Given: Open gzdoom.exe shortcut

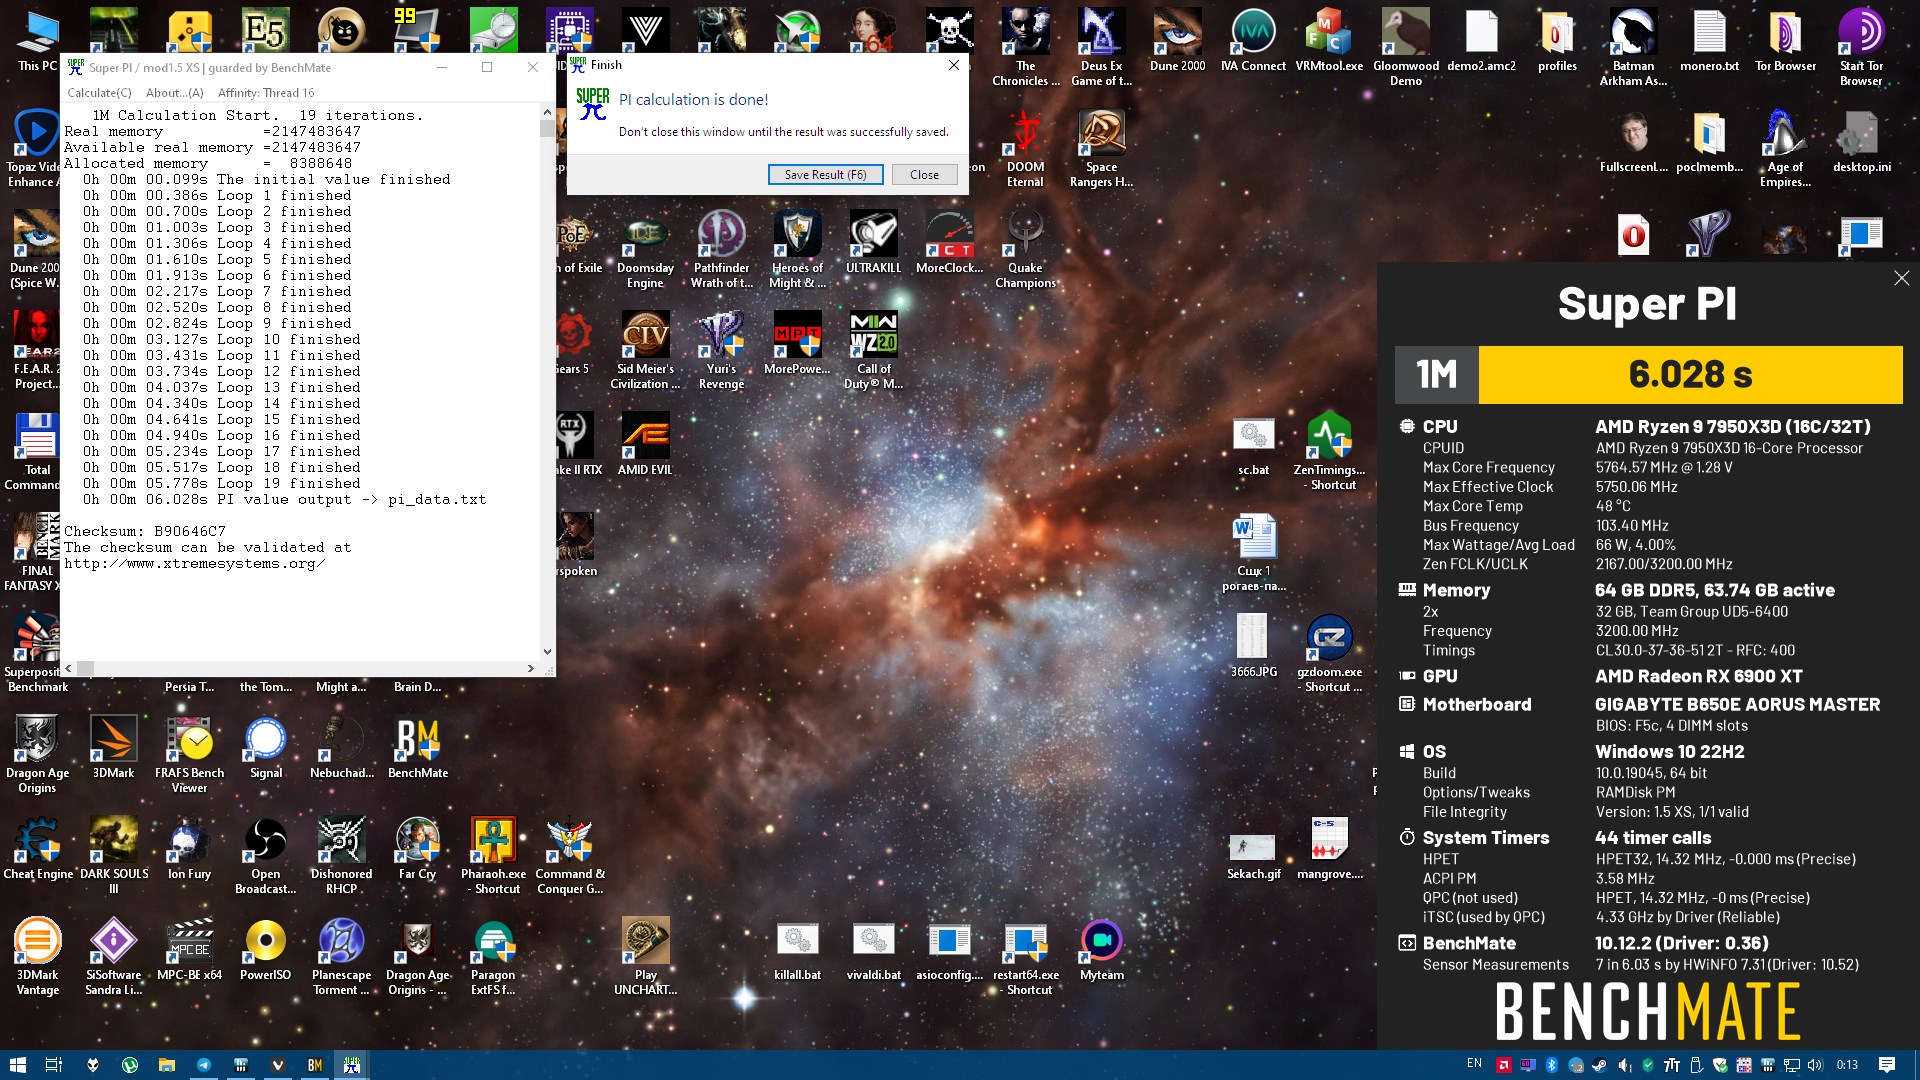Looking at the screenshot, I should (x=1330, y=654).
